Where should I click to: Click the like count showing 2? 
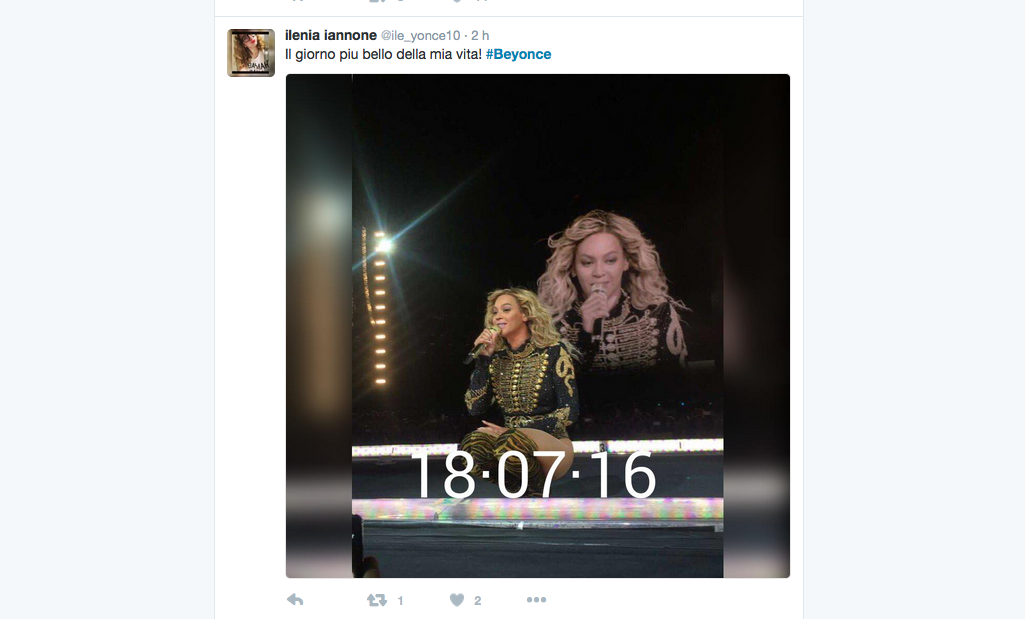478,601
